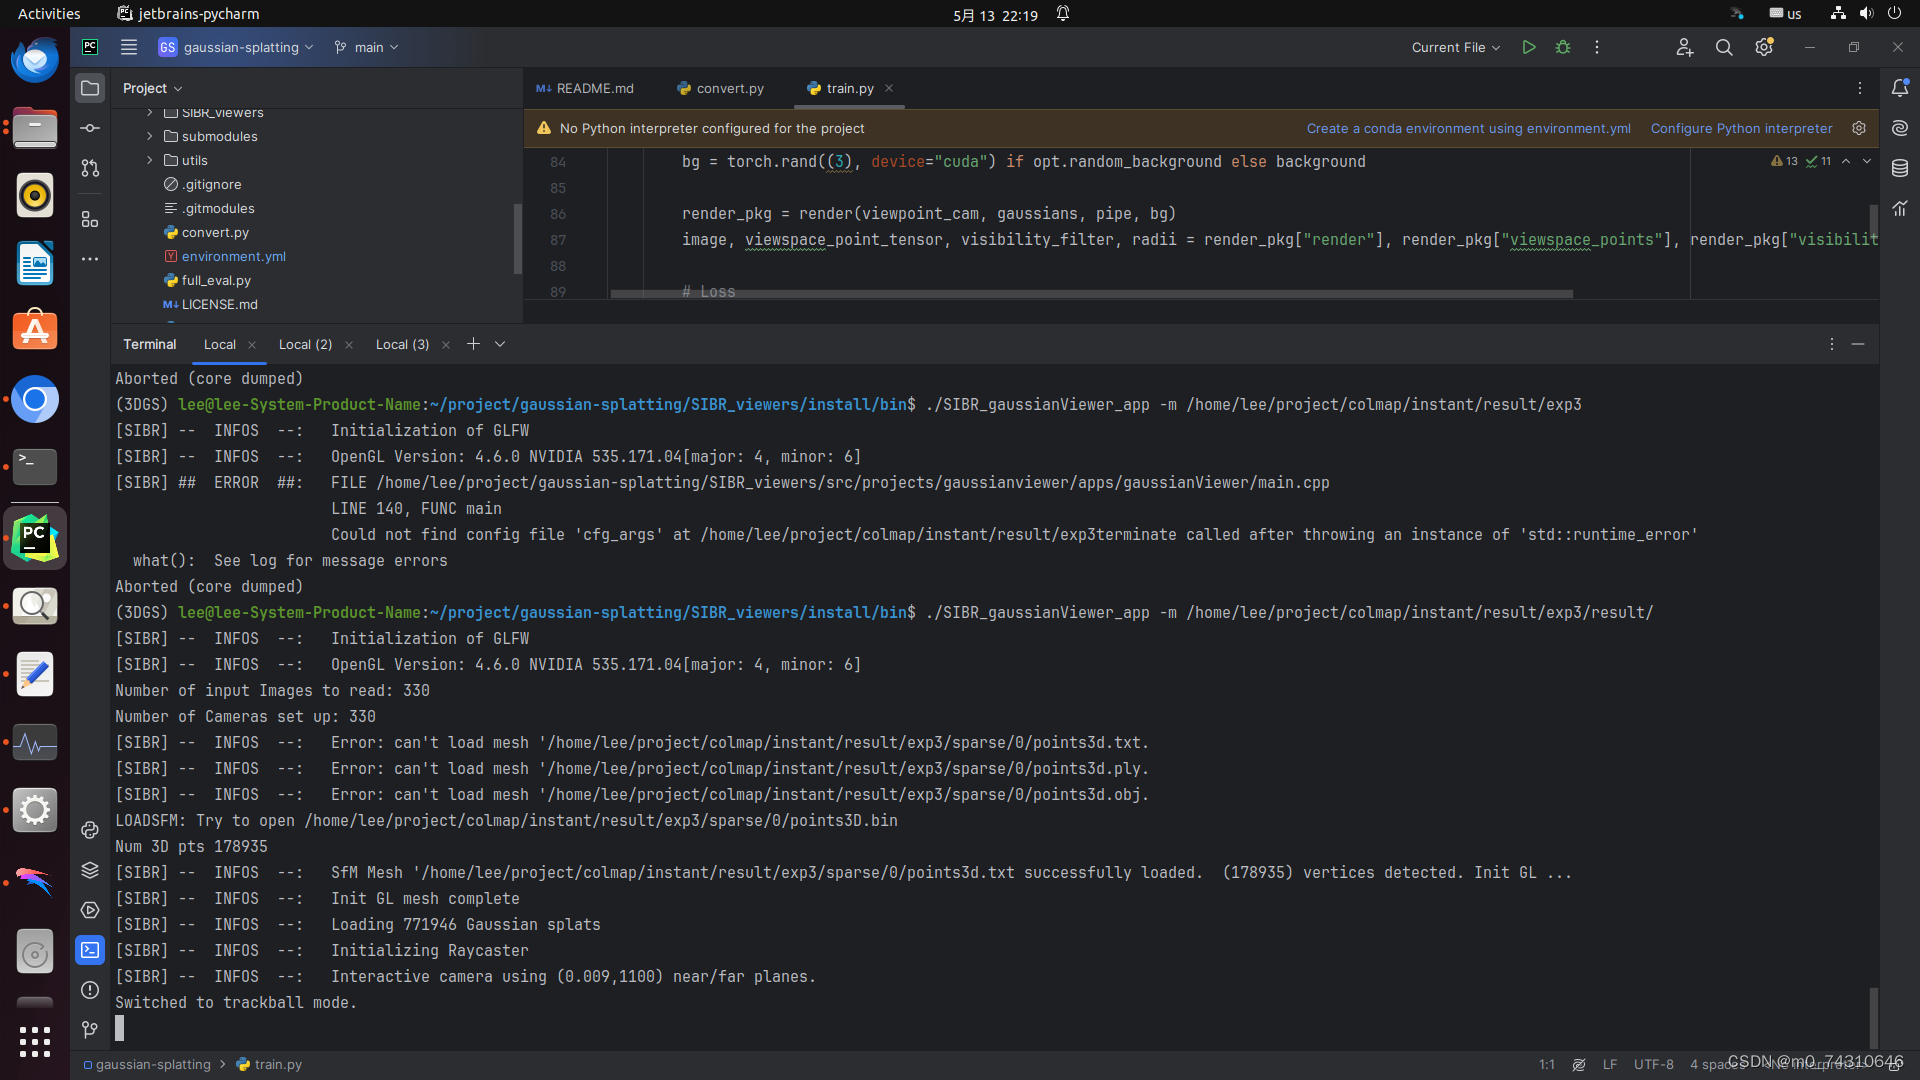The image size is (1920, 1080).
Task: Open the Notifications bell icon
Action: pos(1900,88)
